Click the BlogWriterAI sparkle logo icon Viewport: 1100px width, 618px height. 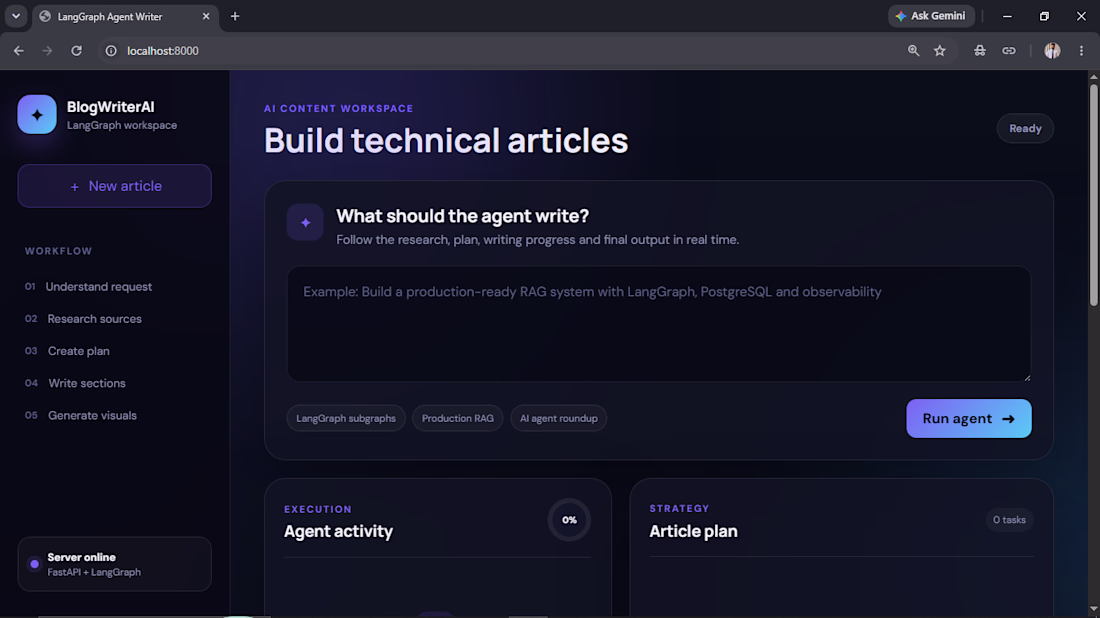pyautogui.click(x=36, y=114)
